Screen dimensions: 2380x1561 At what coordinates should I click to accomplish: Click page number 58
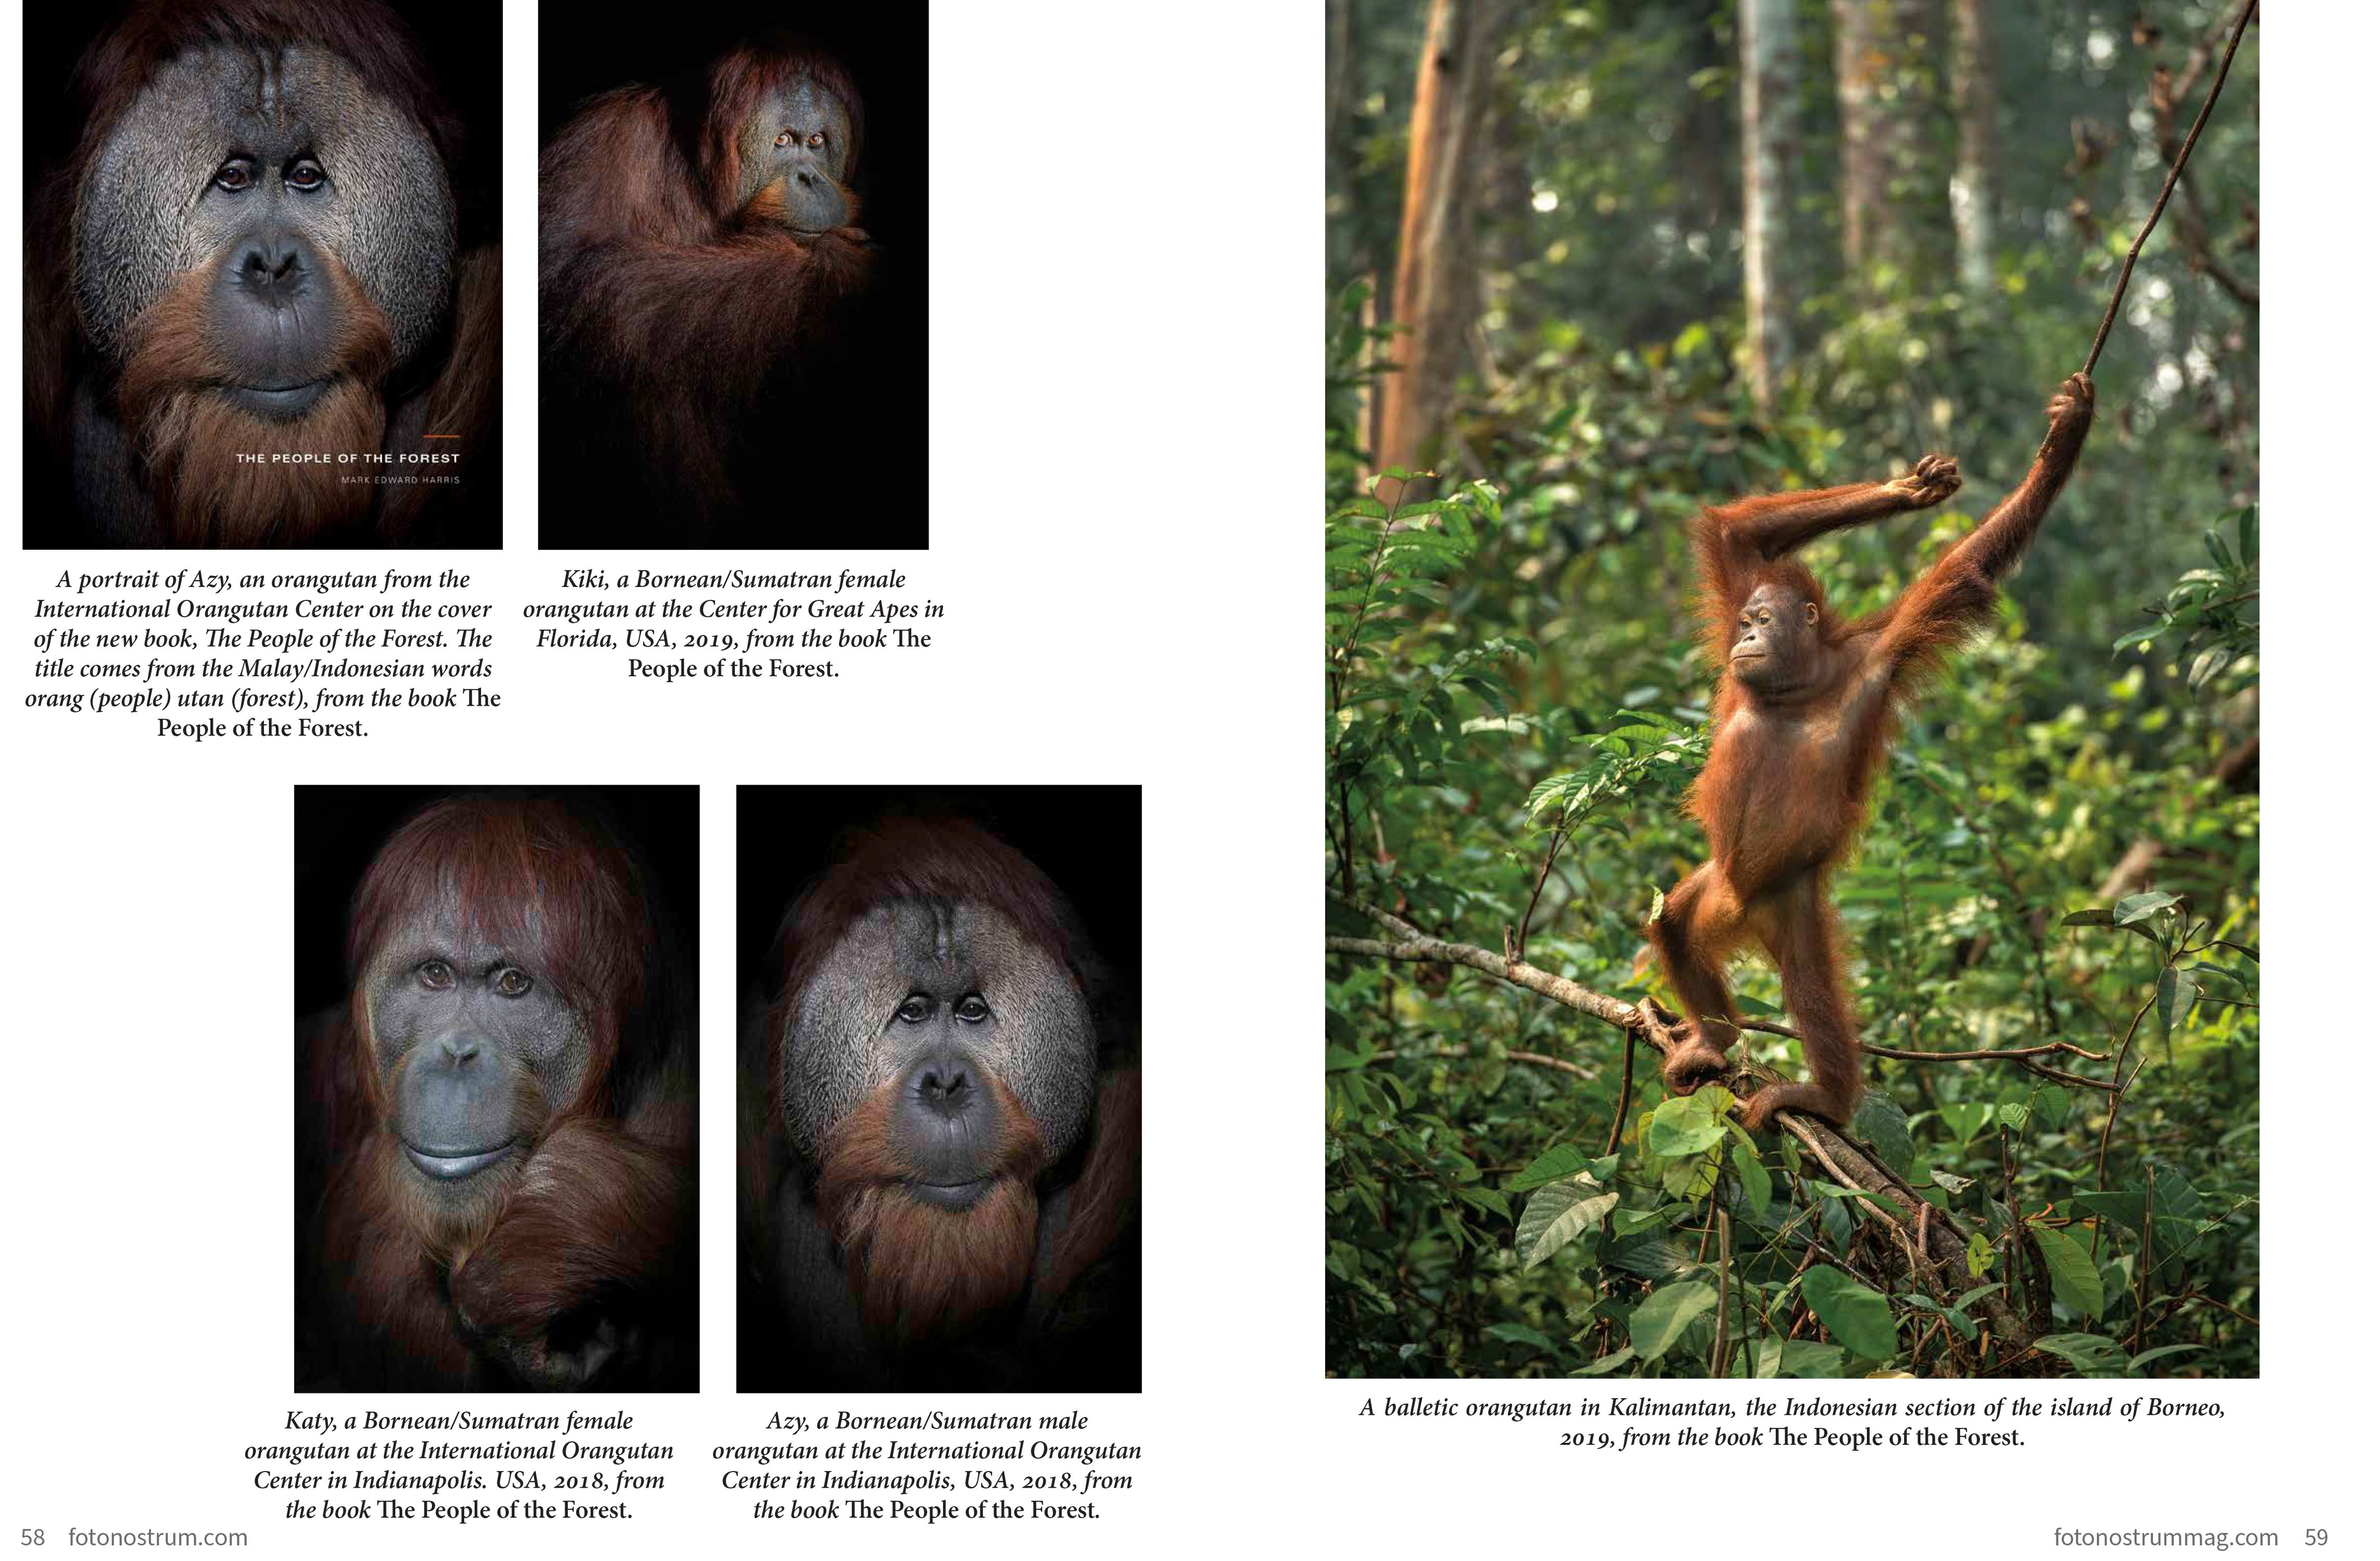pyautogui.click(x=33, y=1537)
